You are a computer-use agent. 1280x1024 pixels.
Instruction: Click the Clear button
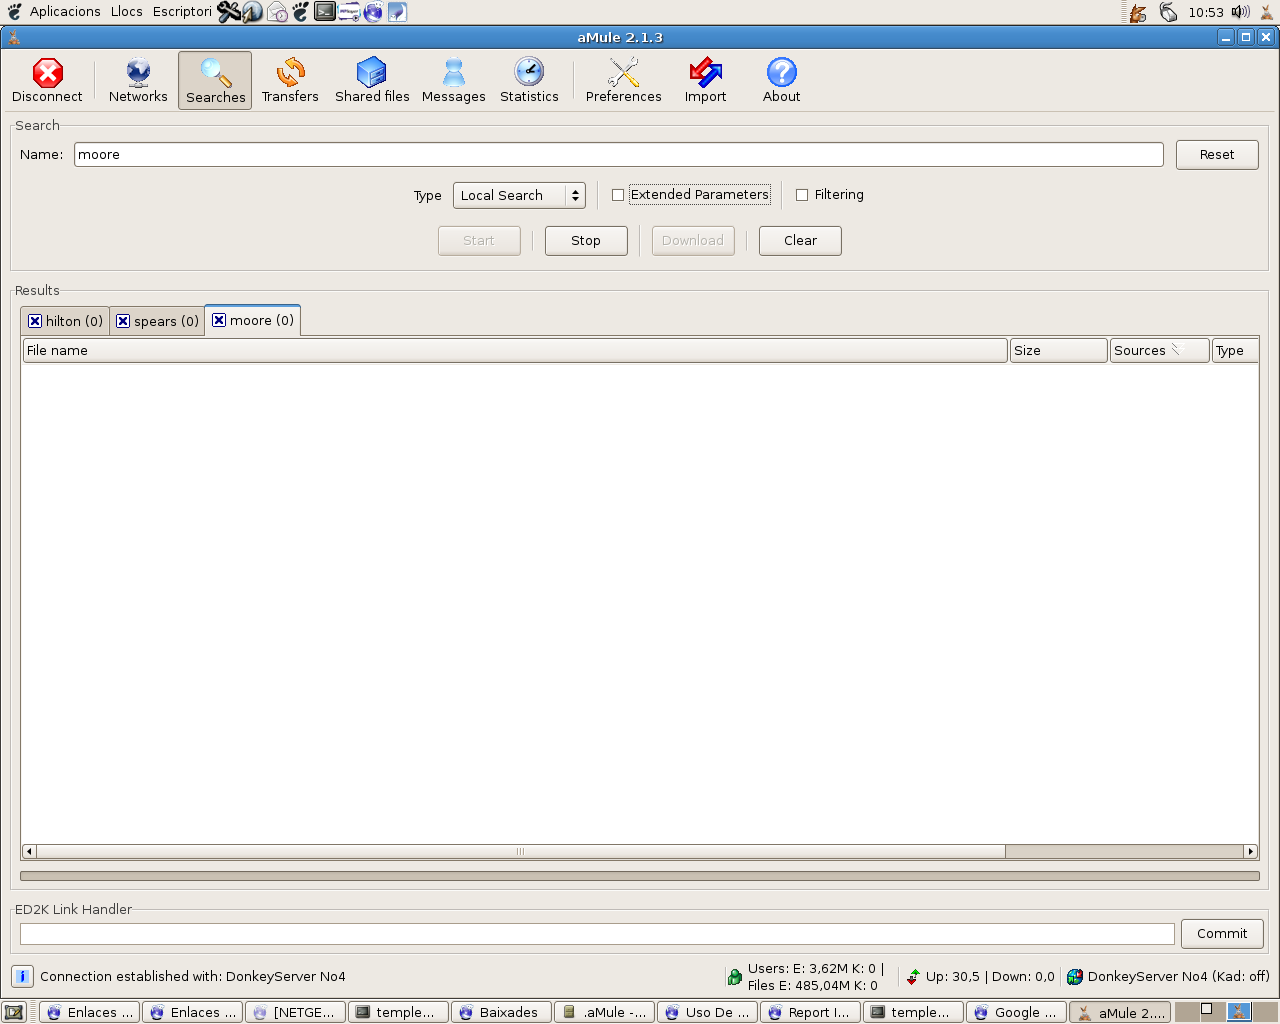pyautogui.click(x=800, y=241)
